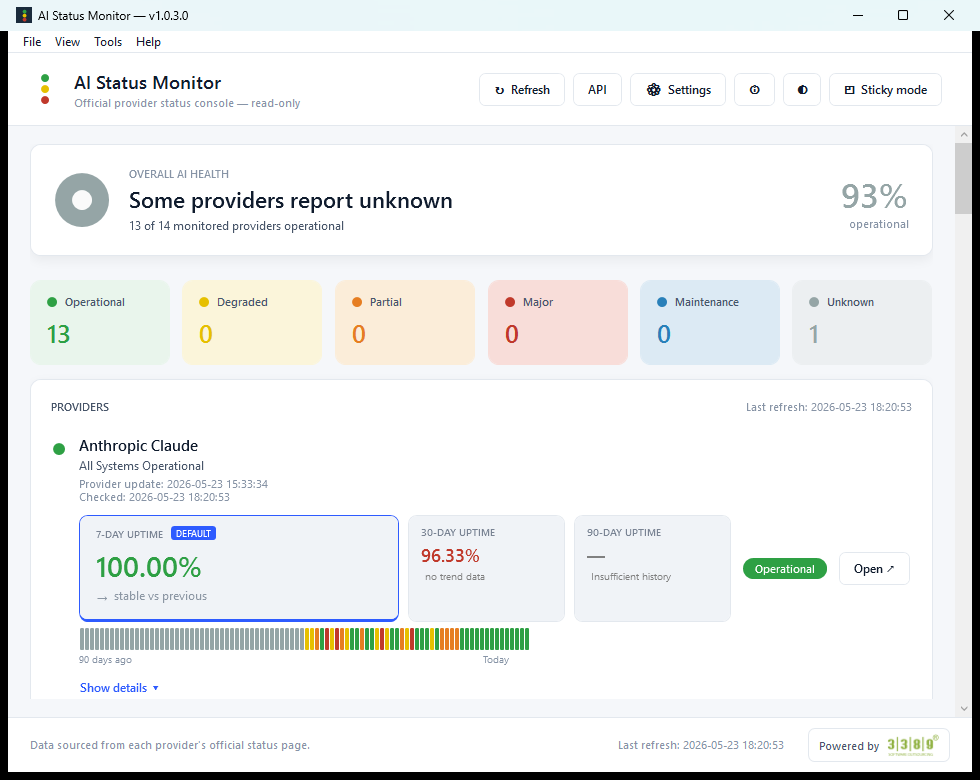Toggle the dark/light theme icon button
Viewport: 980px width, 780px height.
coord(802,90)
